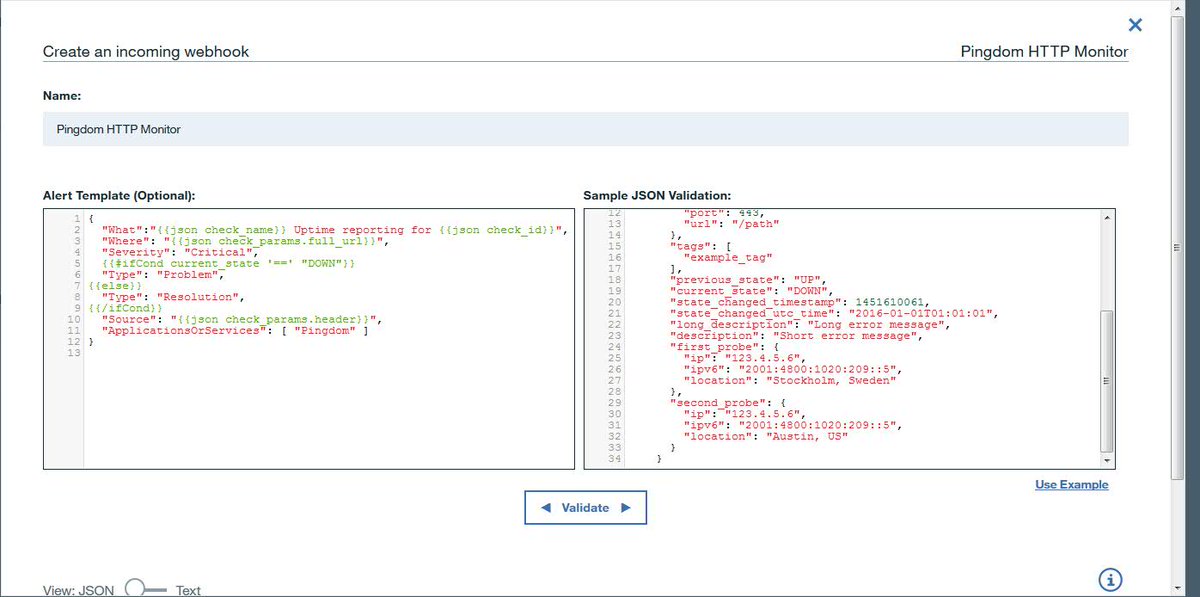The image size is (1200, 597).
Task: Click the "Create an incoming webhook" heading
Action: pyautogui.click(x=146, y=51)
